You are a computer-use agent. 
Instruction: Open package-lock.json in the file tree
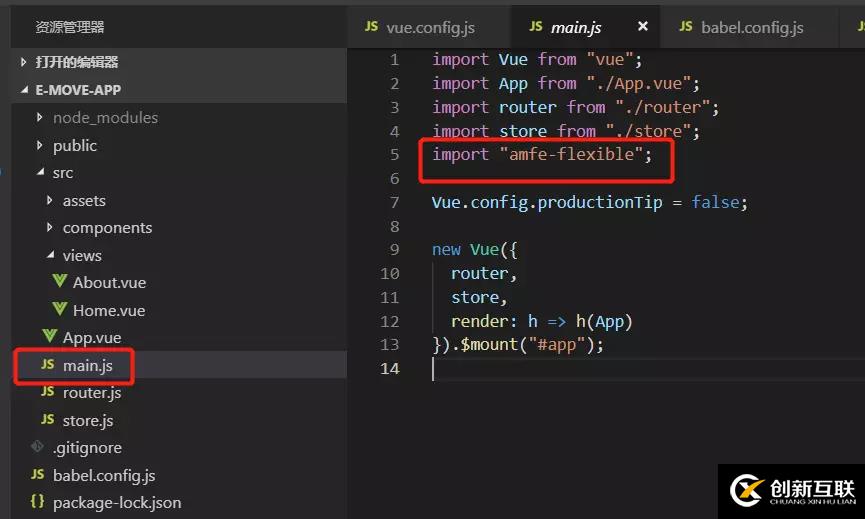point(117,503)
